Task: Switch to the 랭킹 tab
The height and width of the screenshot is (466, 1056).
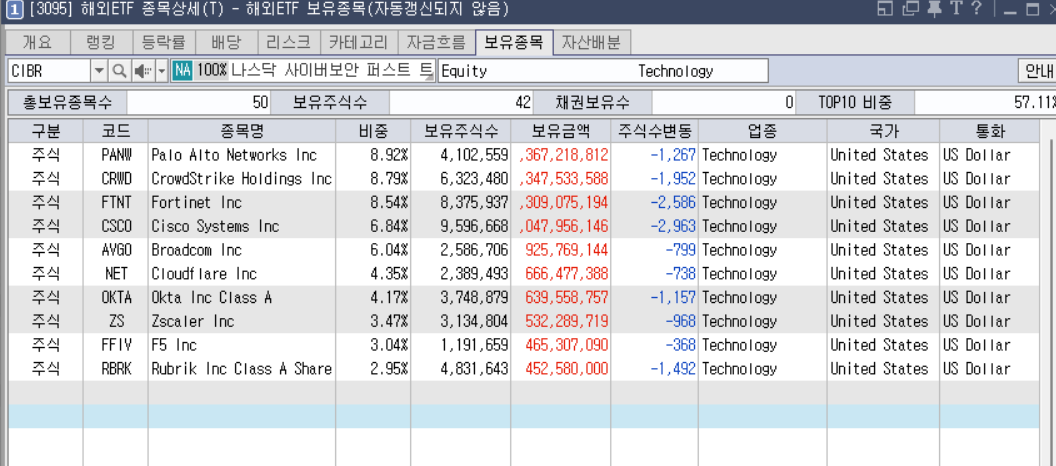Action: [x=101, y=42]
